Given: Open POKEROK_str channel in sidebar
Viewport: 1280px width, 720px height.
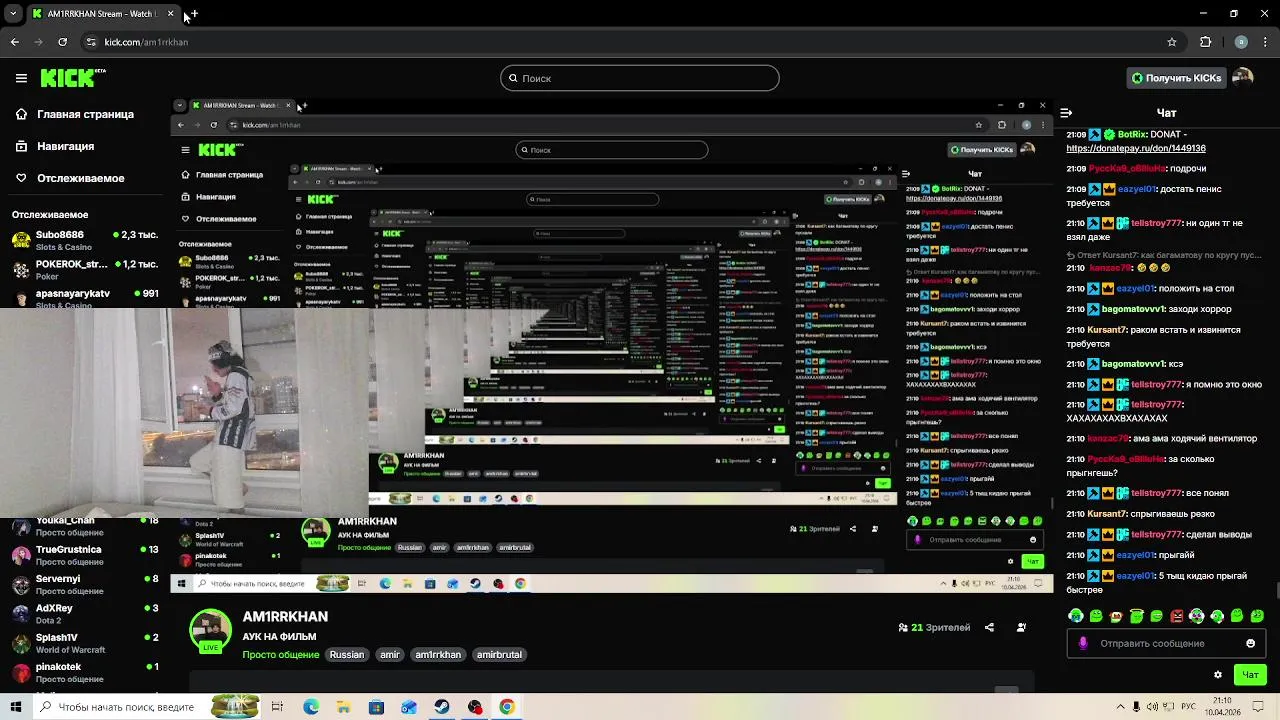Looking at the screenshot, I should pyautogui.click(x=85, y=269).
